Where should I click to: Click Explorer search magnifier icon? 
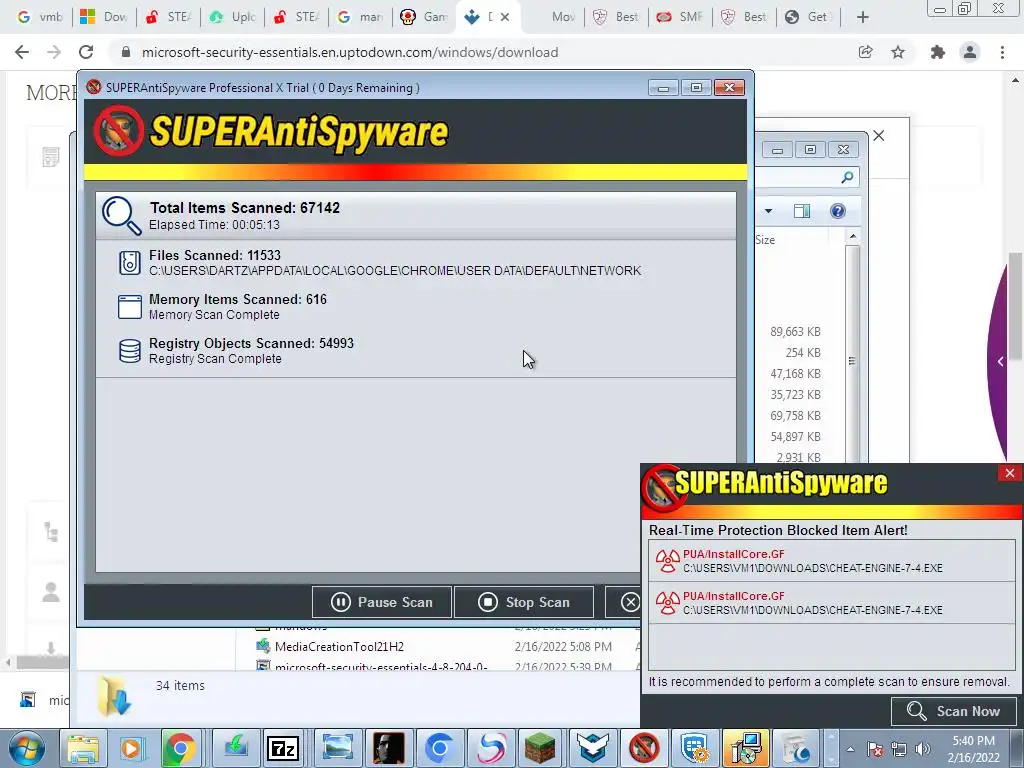847,177
